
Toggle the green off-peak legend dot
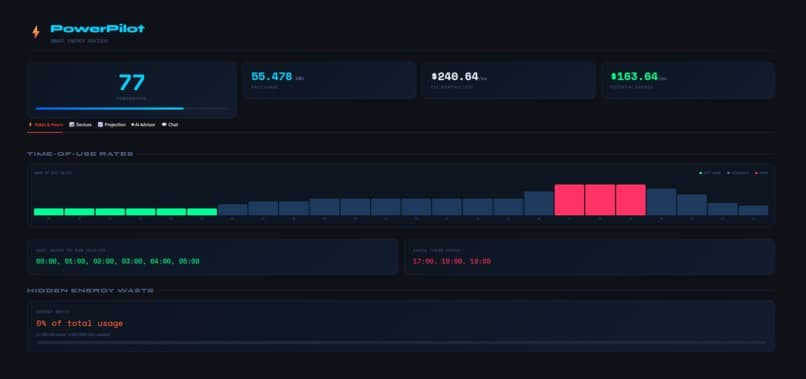[x=701, y=173]
